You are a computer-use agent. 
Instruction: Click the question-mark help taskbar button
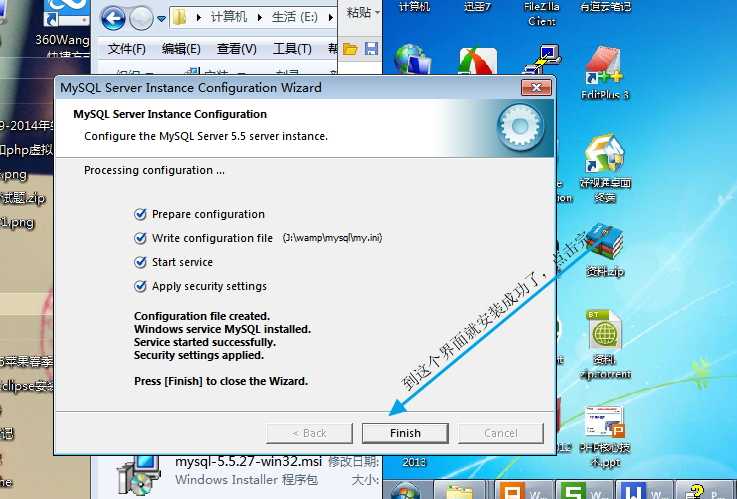click(x=706, y=490)
